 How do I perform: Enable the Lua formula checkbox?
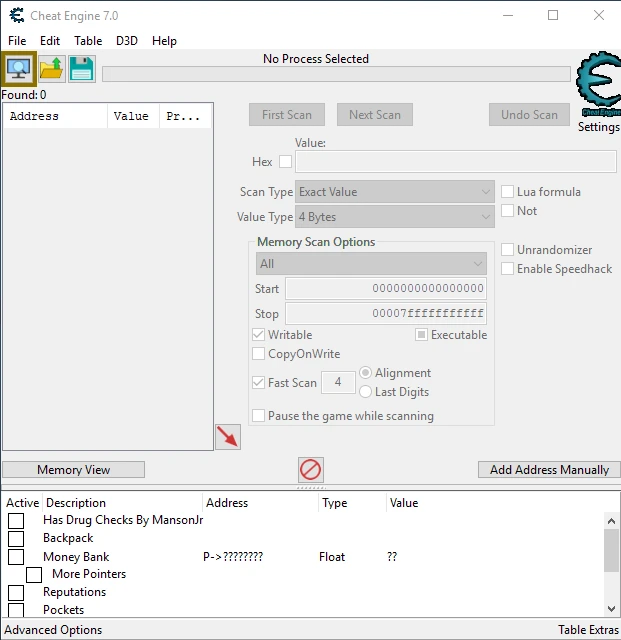click(x=507, y=191)
